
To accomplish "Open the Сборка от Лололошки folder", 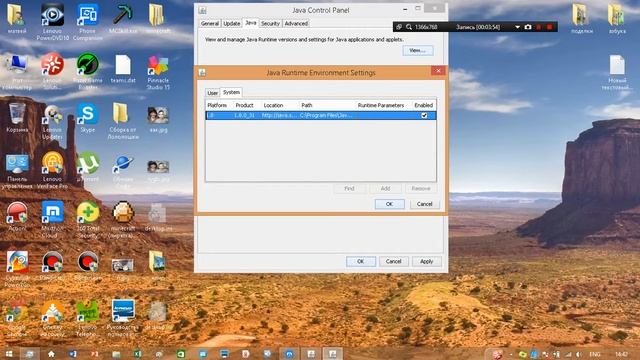I will [x=123, y=120].
